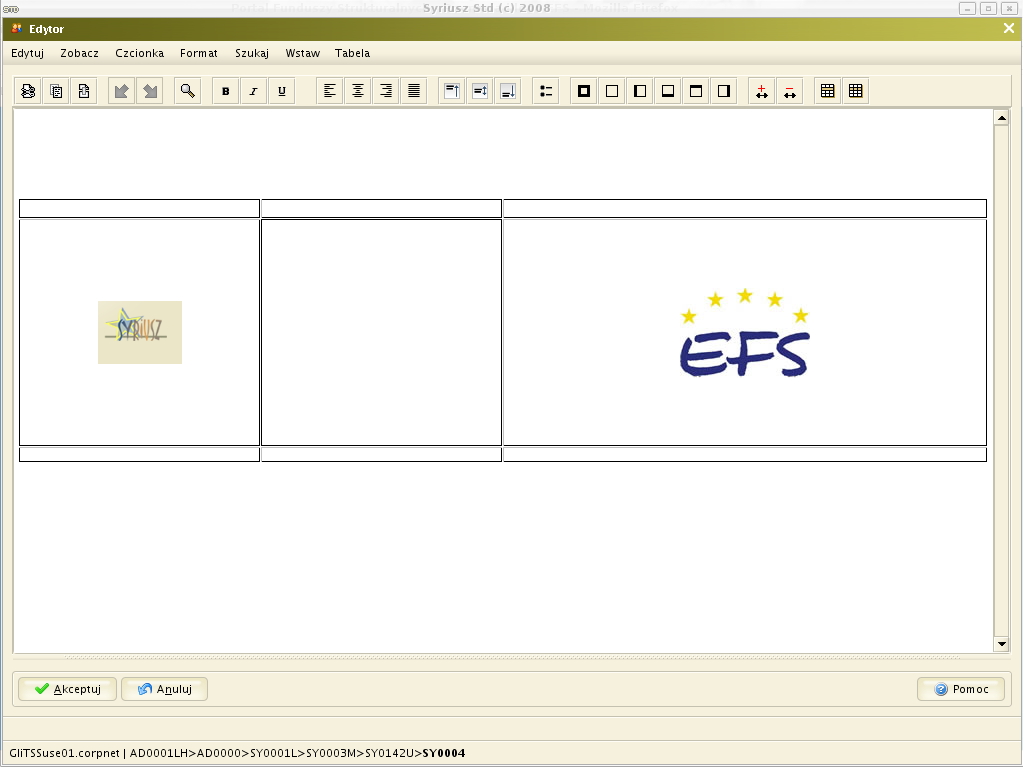This screenshot has width=1023, height=767.
Task: Insert a bulleted list
Action: (x=546, y=91)
